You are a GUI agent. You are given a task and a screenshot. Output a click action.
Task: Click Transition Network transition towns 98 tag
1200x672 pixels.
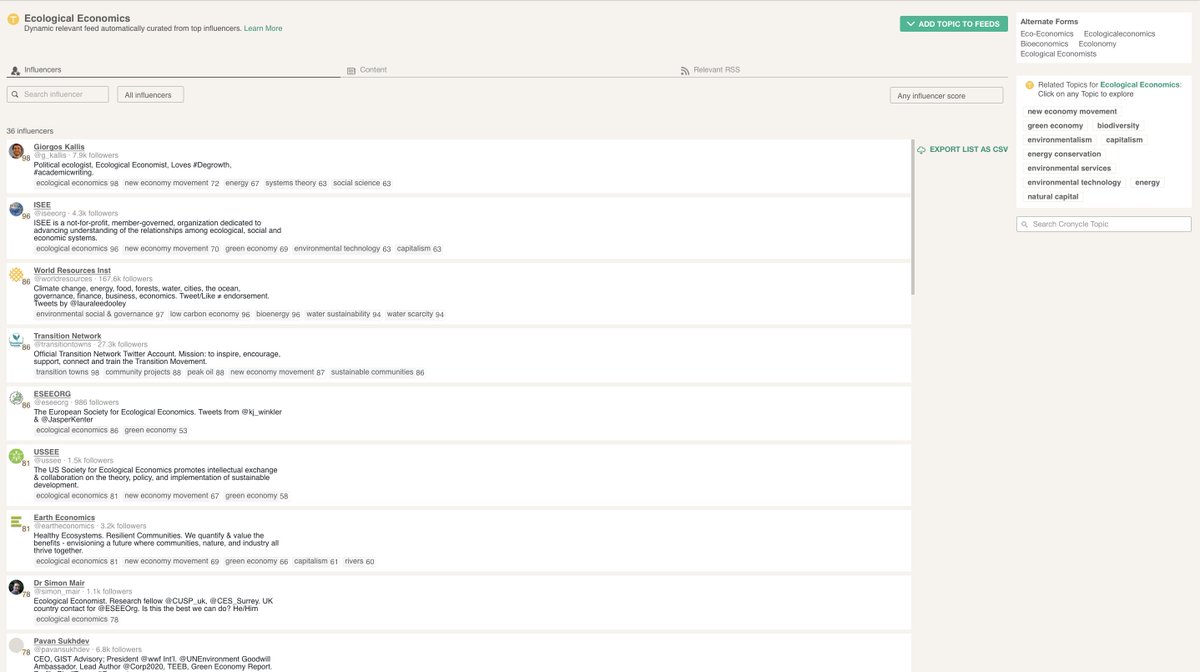[x=68, y=372]
